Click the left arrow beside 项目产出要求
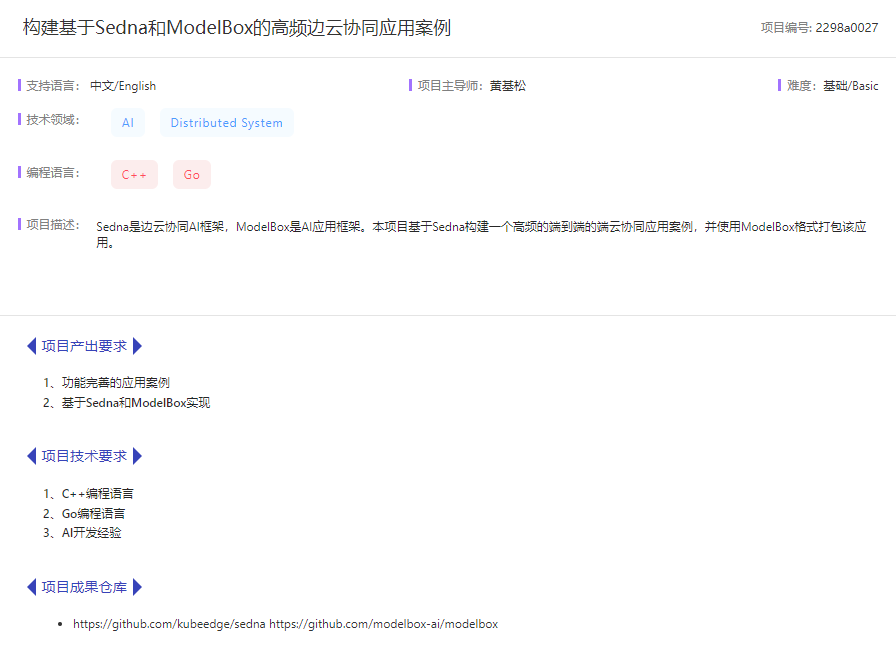This screenshot has height=646, width=896. tap(32, 346)
